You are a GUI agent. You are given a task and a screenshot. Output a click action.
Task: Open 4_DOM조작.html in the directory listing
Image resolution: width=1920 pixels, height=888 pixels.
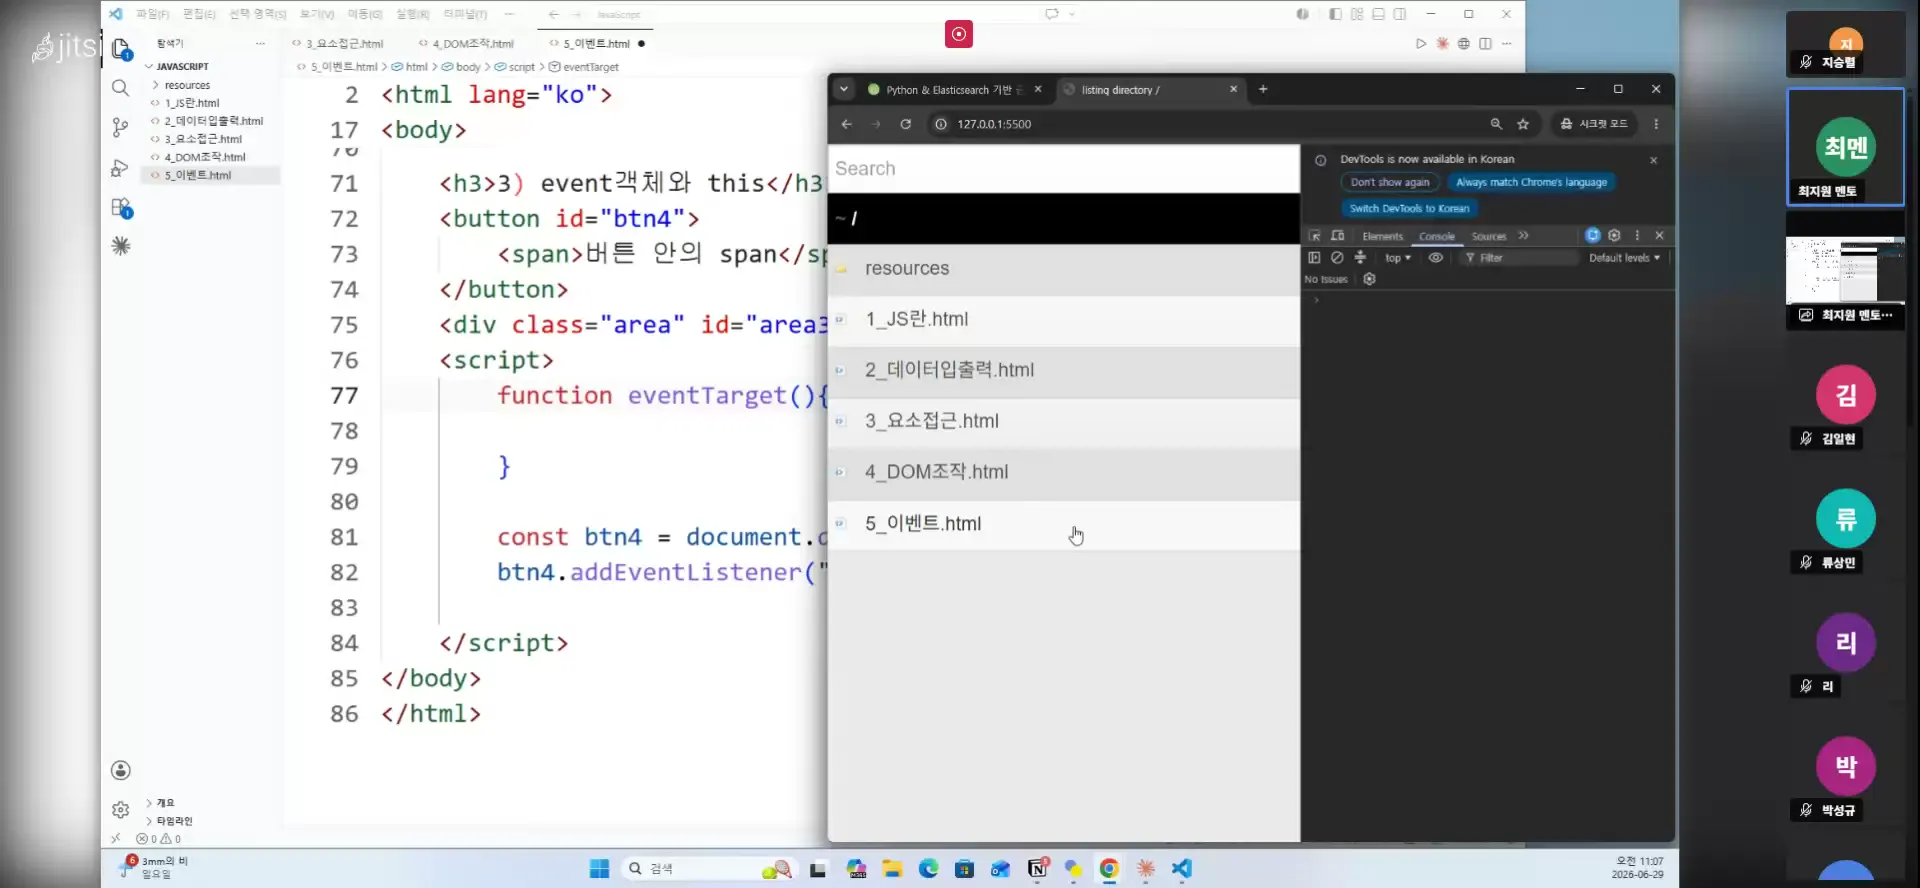click(x=936, y=472)
